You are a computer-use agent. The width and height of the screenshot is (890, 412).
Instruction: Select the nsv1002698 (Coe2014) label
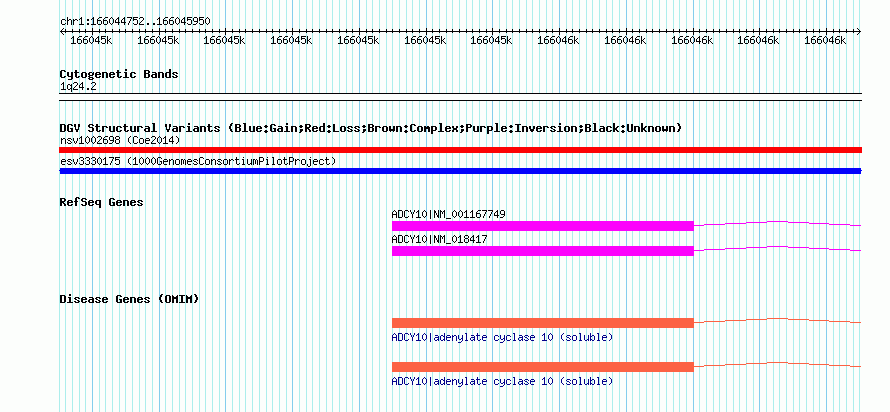[x=120, y=140]
